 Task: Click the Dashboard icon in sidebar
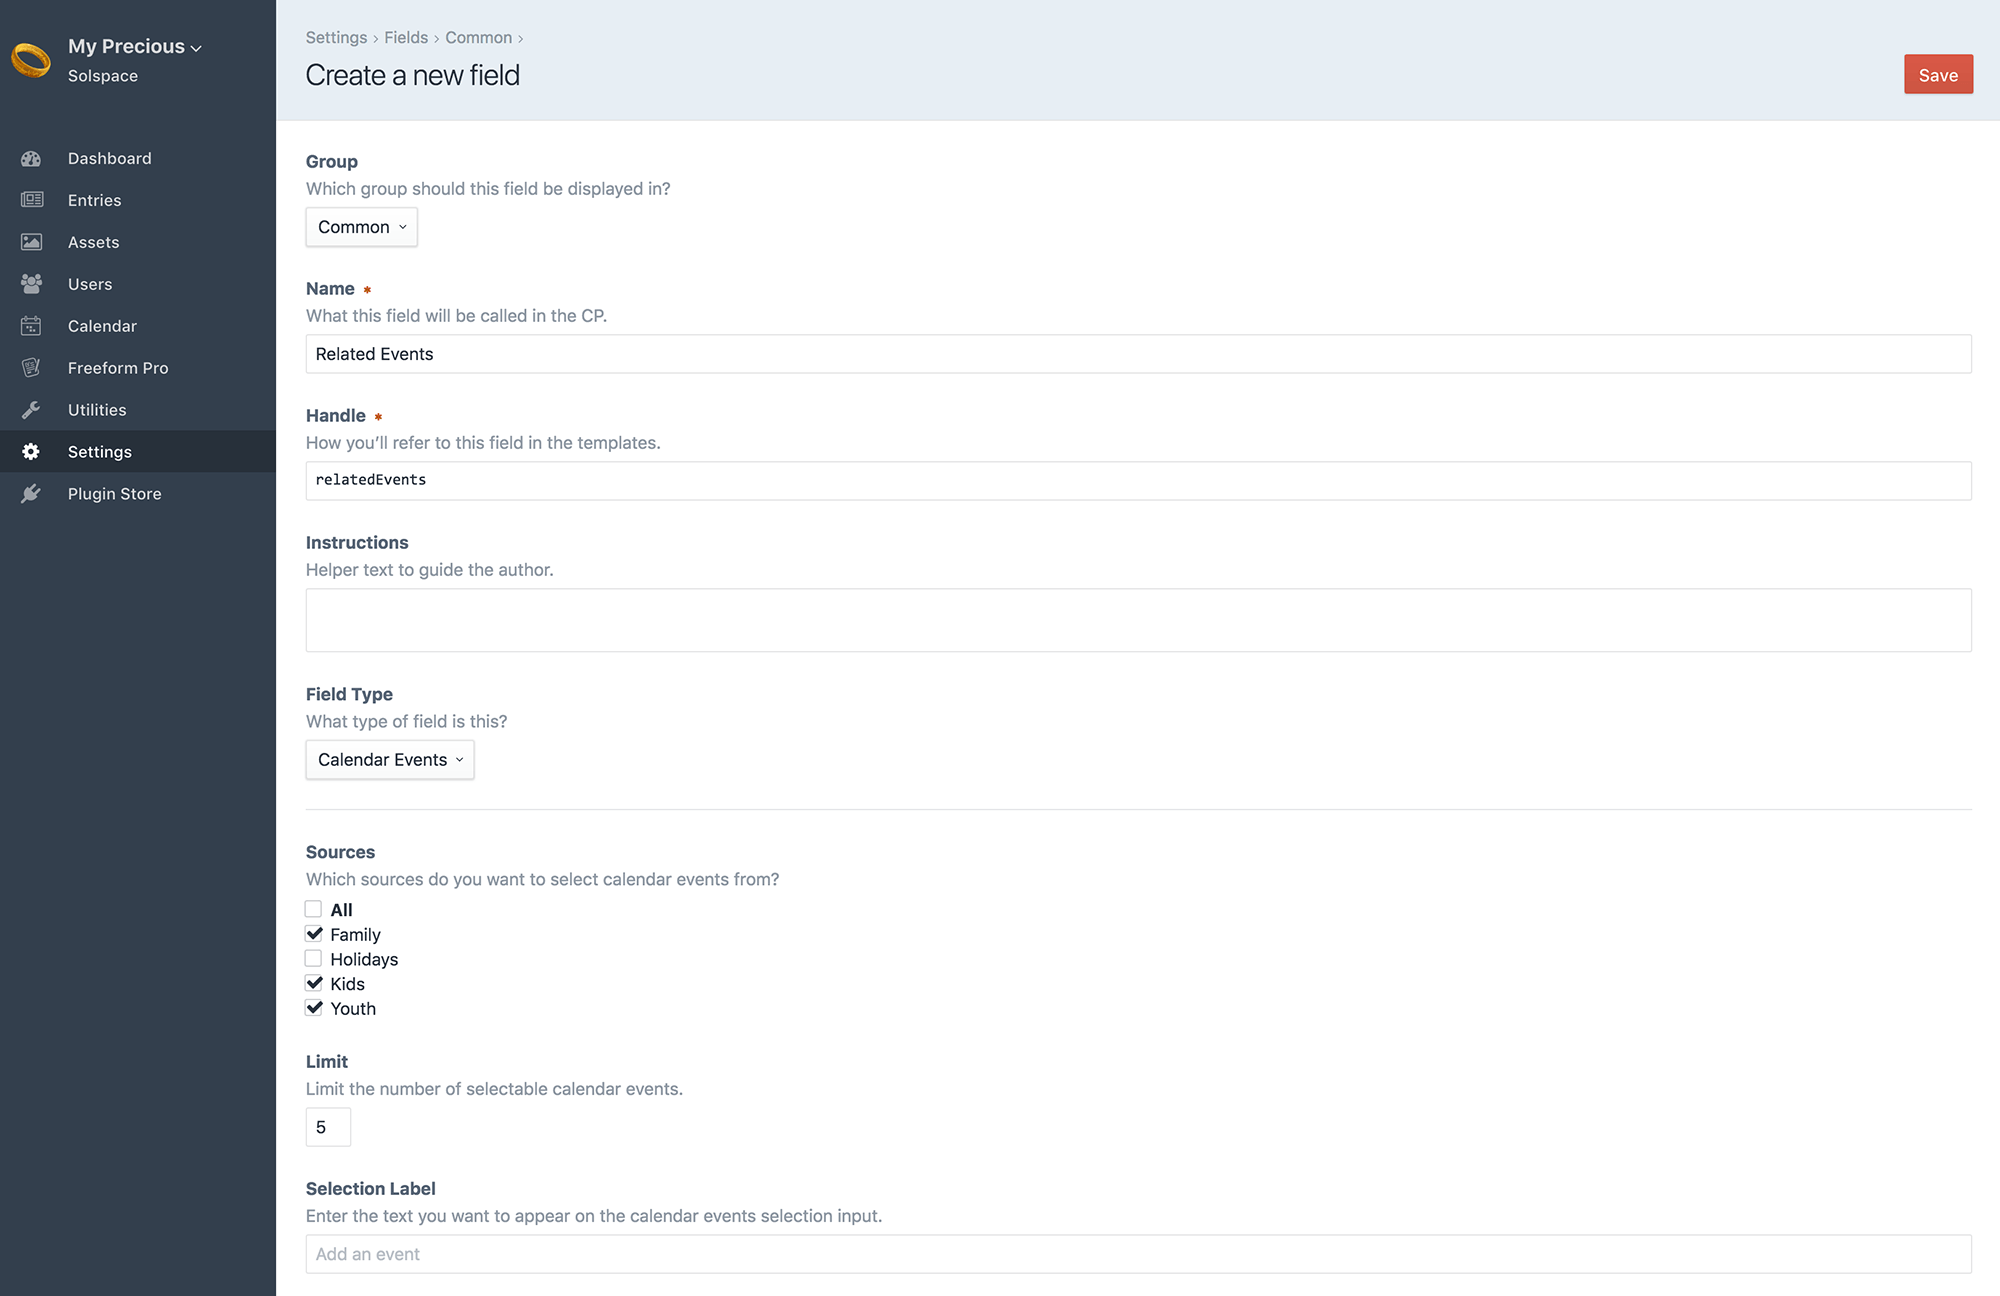click(34, 156)
